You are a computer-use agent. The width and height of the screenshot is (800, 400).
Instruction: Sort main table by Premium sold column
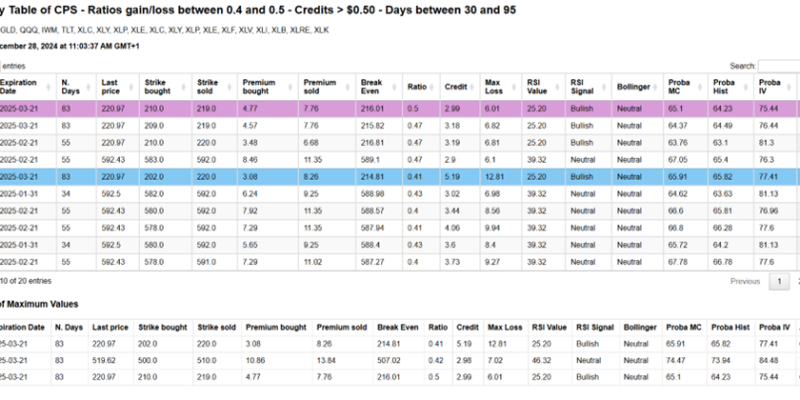point(321,86)
